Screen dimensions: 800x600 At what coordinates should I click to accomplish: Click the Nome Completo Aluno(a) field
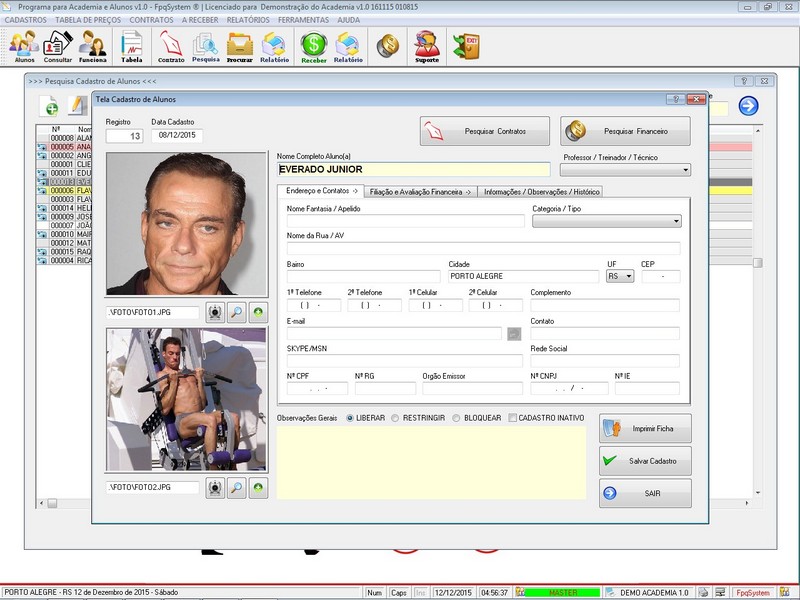pyautogui.click(x=414, y=169)
